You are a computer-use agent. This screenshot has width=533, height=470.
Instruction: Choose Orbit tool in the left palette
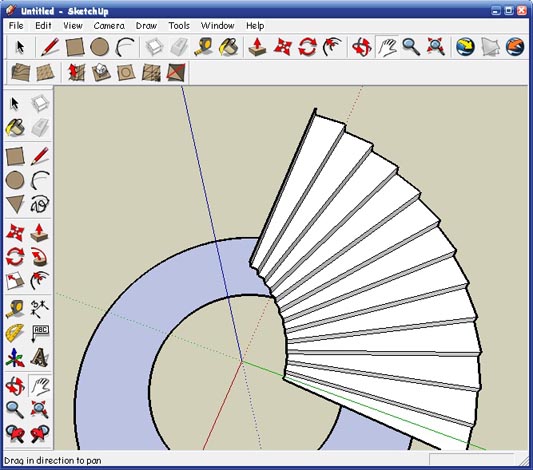[x=15, y=386]
